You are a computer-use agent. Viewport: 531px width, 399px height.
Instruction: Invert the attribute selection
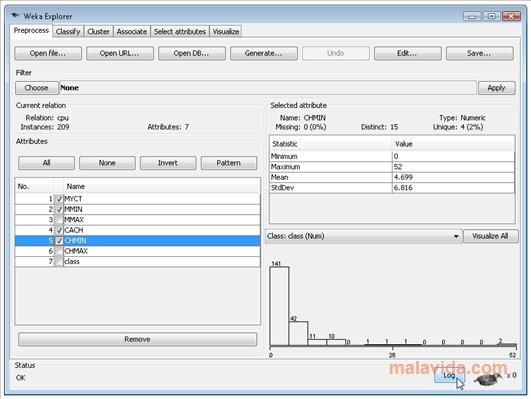[168, 163]
